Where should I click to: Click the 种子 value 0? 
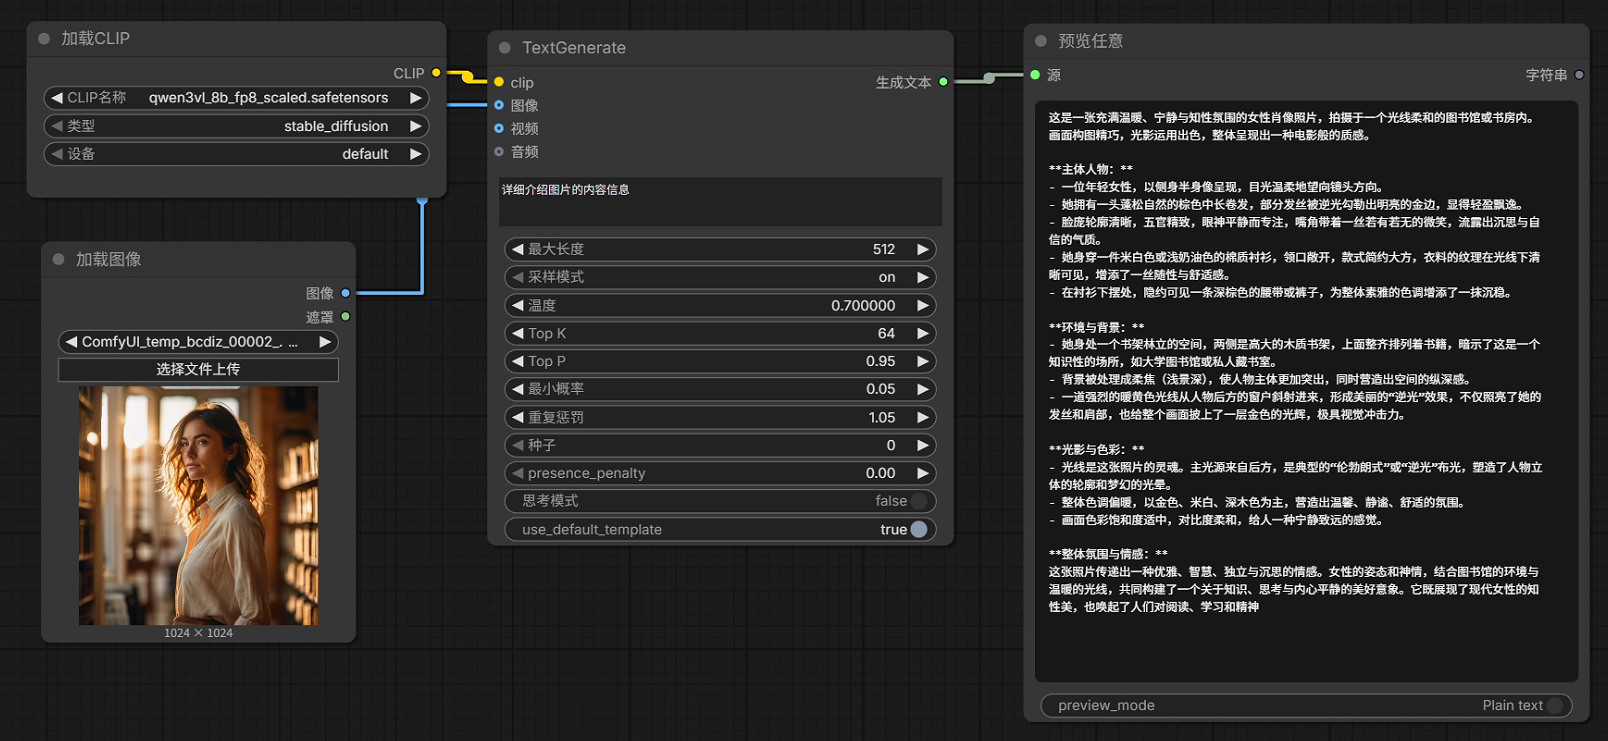click(x=891, y=445)
